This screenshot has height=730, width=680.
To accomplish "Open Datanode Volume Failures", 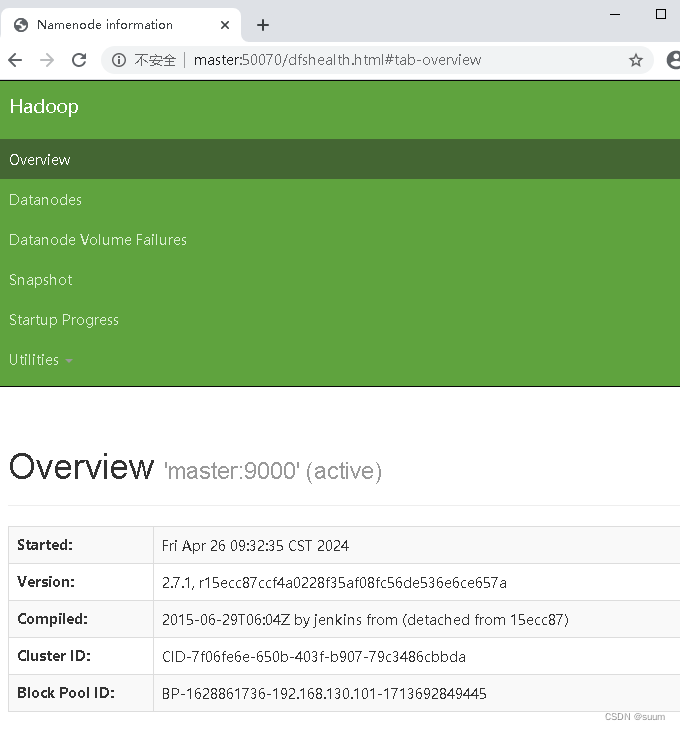I will pos(98,240).
